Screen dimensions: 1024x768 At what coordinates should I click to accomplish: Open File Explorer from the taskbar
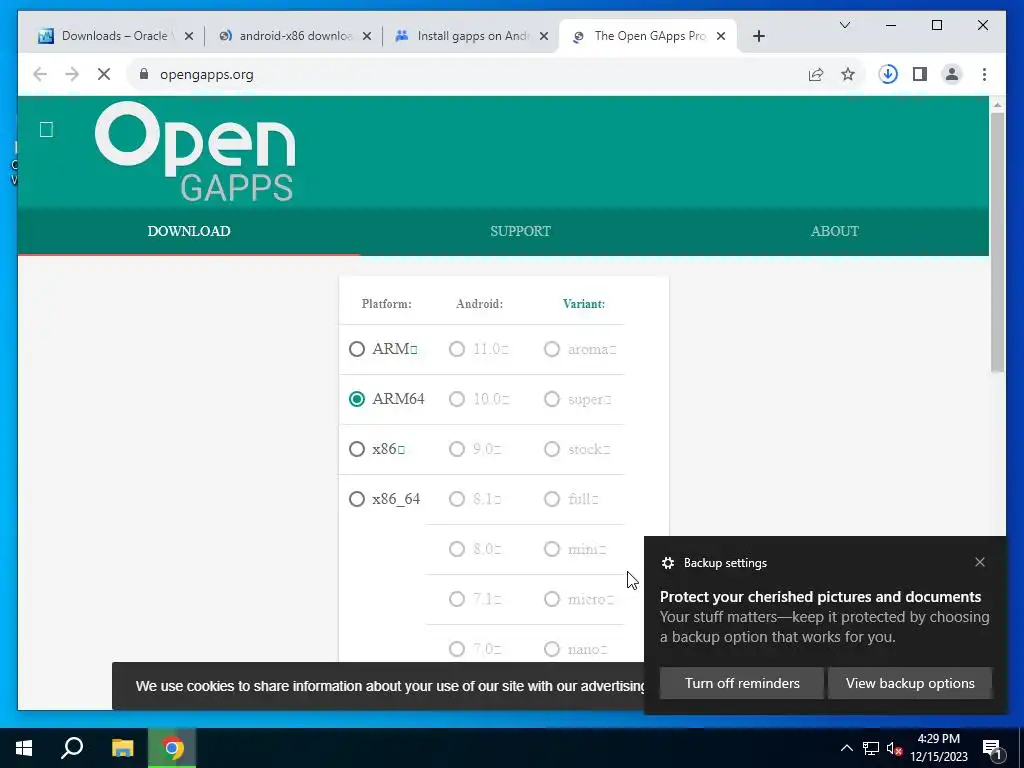point(122,748)
